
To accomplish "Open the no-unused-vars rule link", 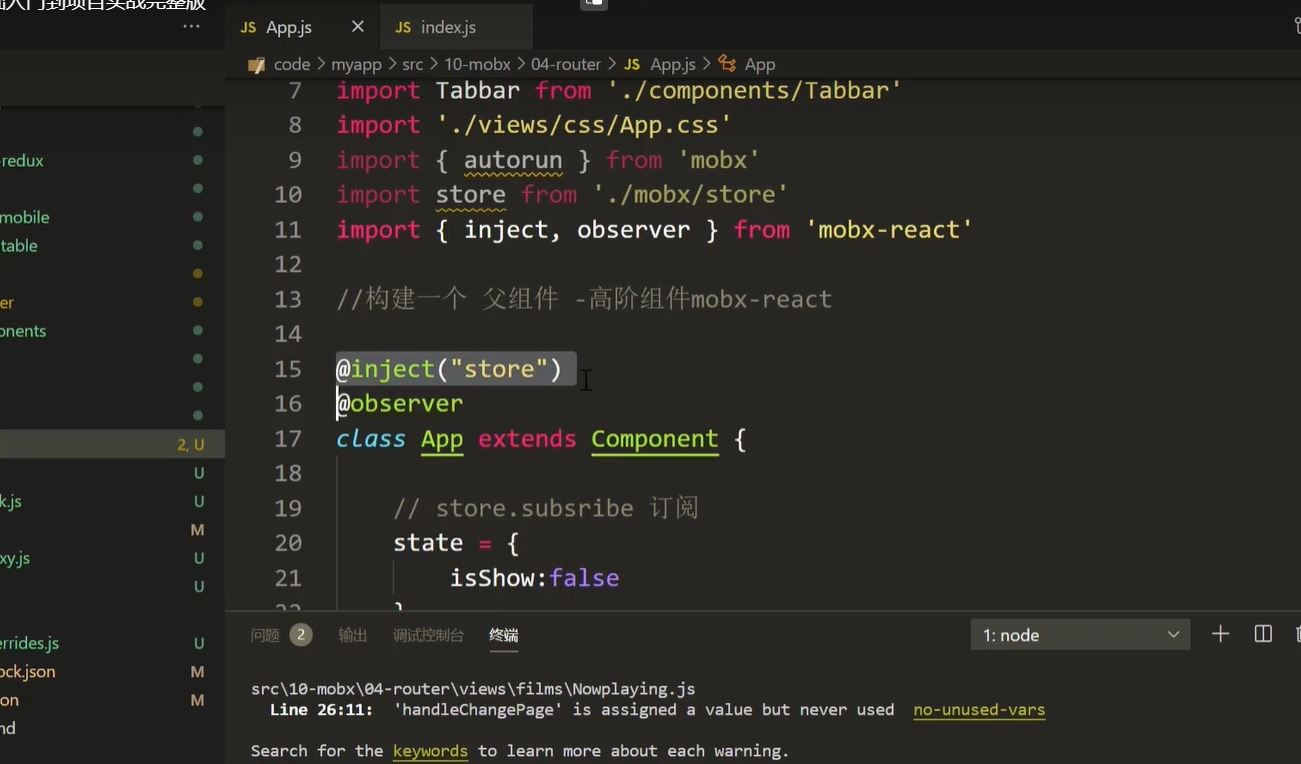I will [978, 710].
